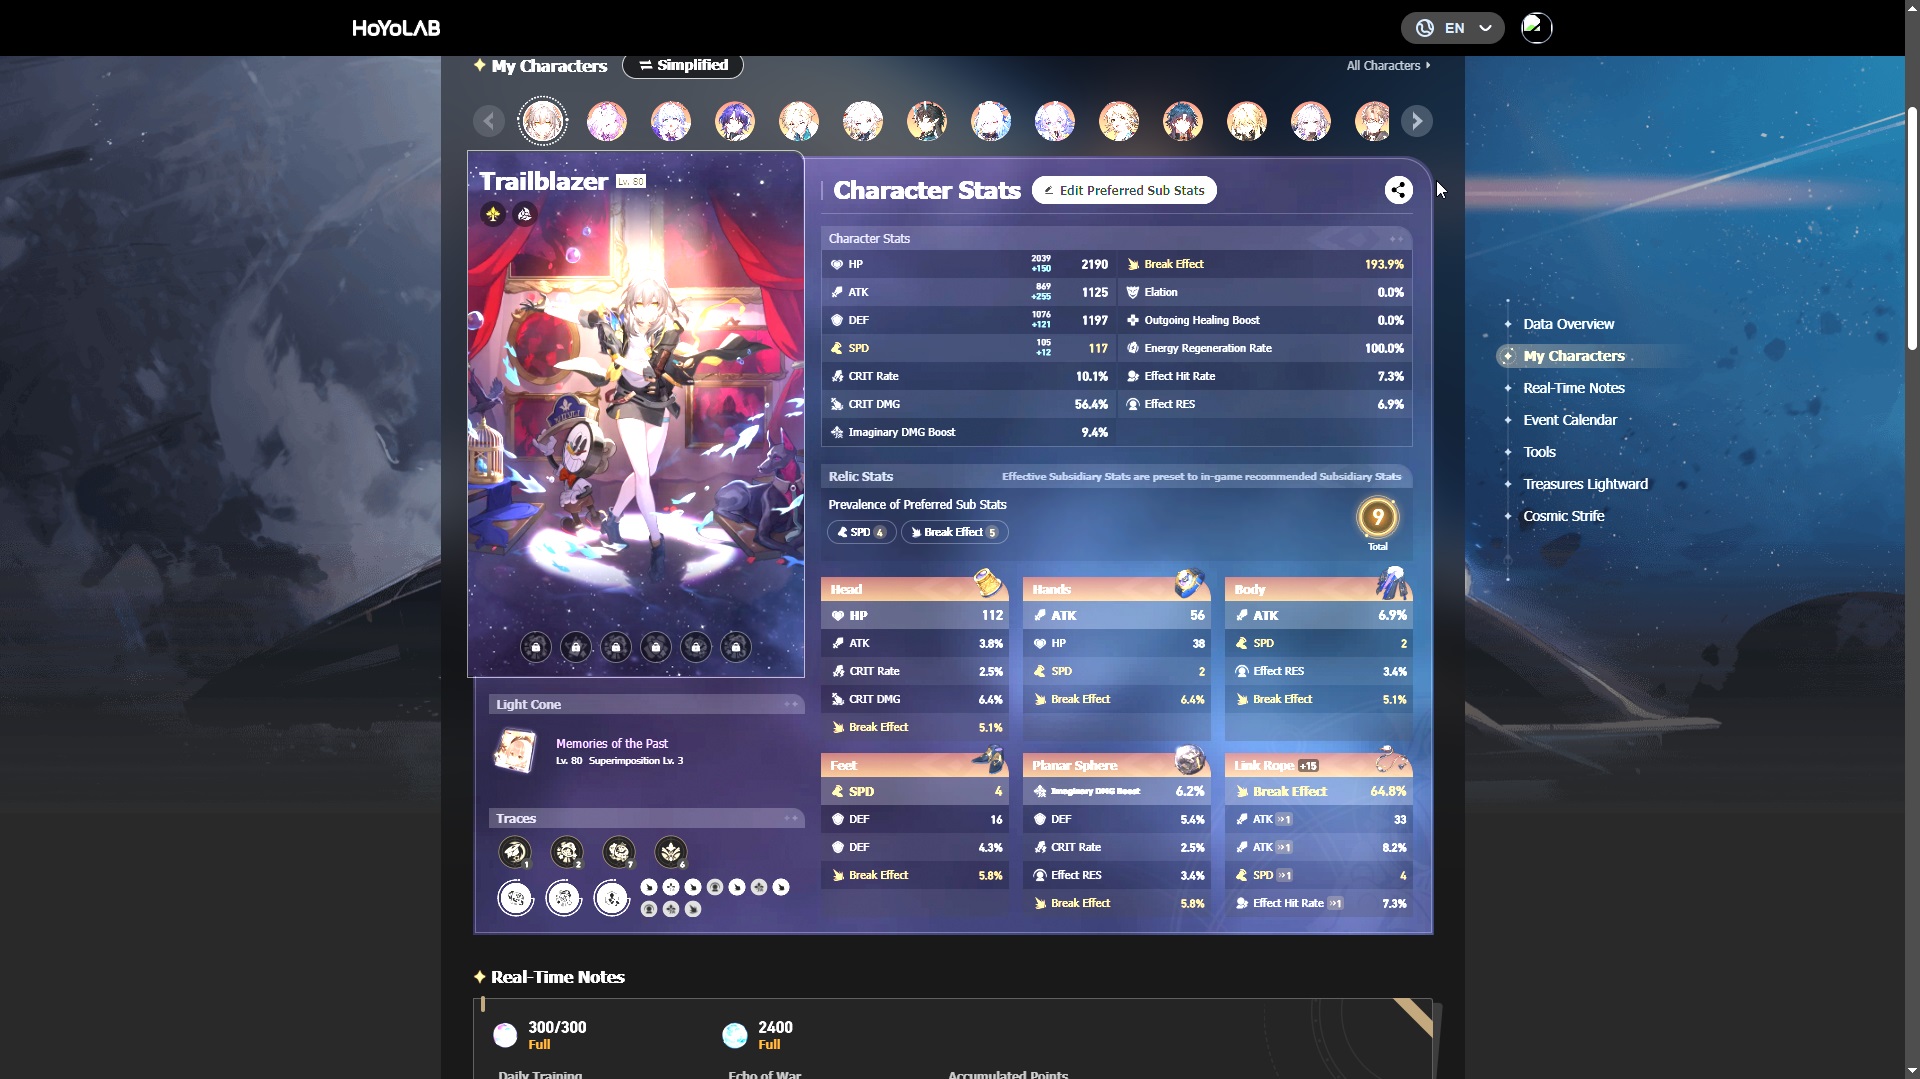Click the Lv. 80 badge beside Trailblazer
The width and height of the screenshot is (1920, 1079).
point(631,181)
